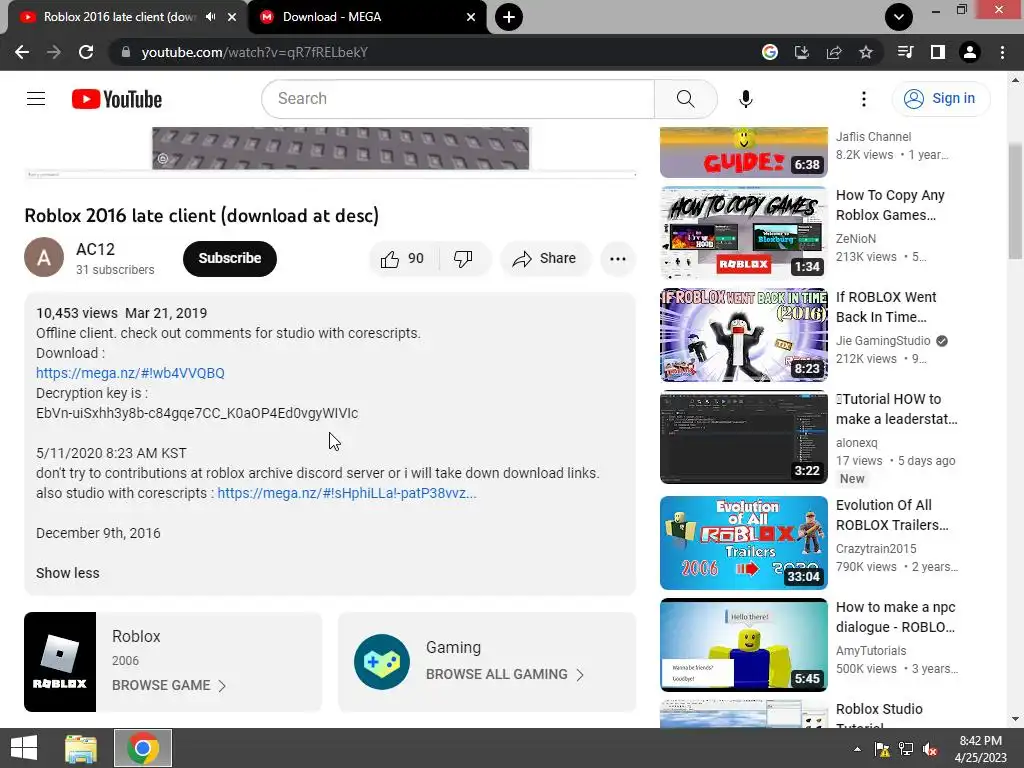Image resolution: width=1024 pixels, height=768 pixels.
Task: Go back with the browser back arrow
Action: pyautogui.click(x=22, y=52)
